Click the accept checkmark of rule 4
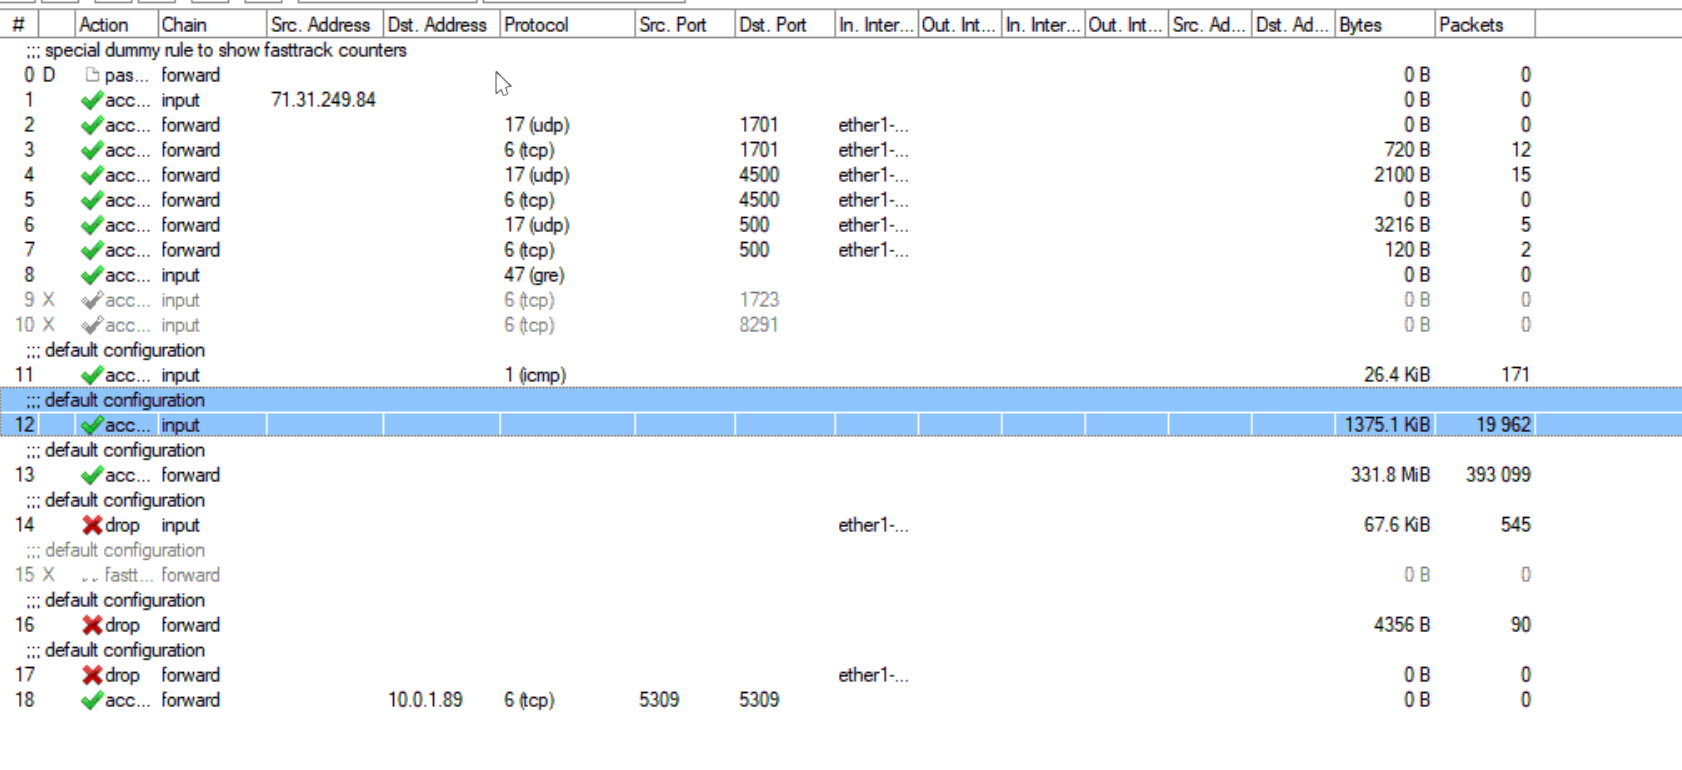Image resolution: width=1682 pixels, height=770 pixels. click(x=92, y=175)
